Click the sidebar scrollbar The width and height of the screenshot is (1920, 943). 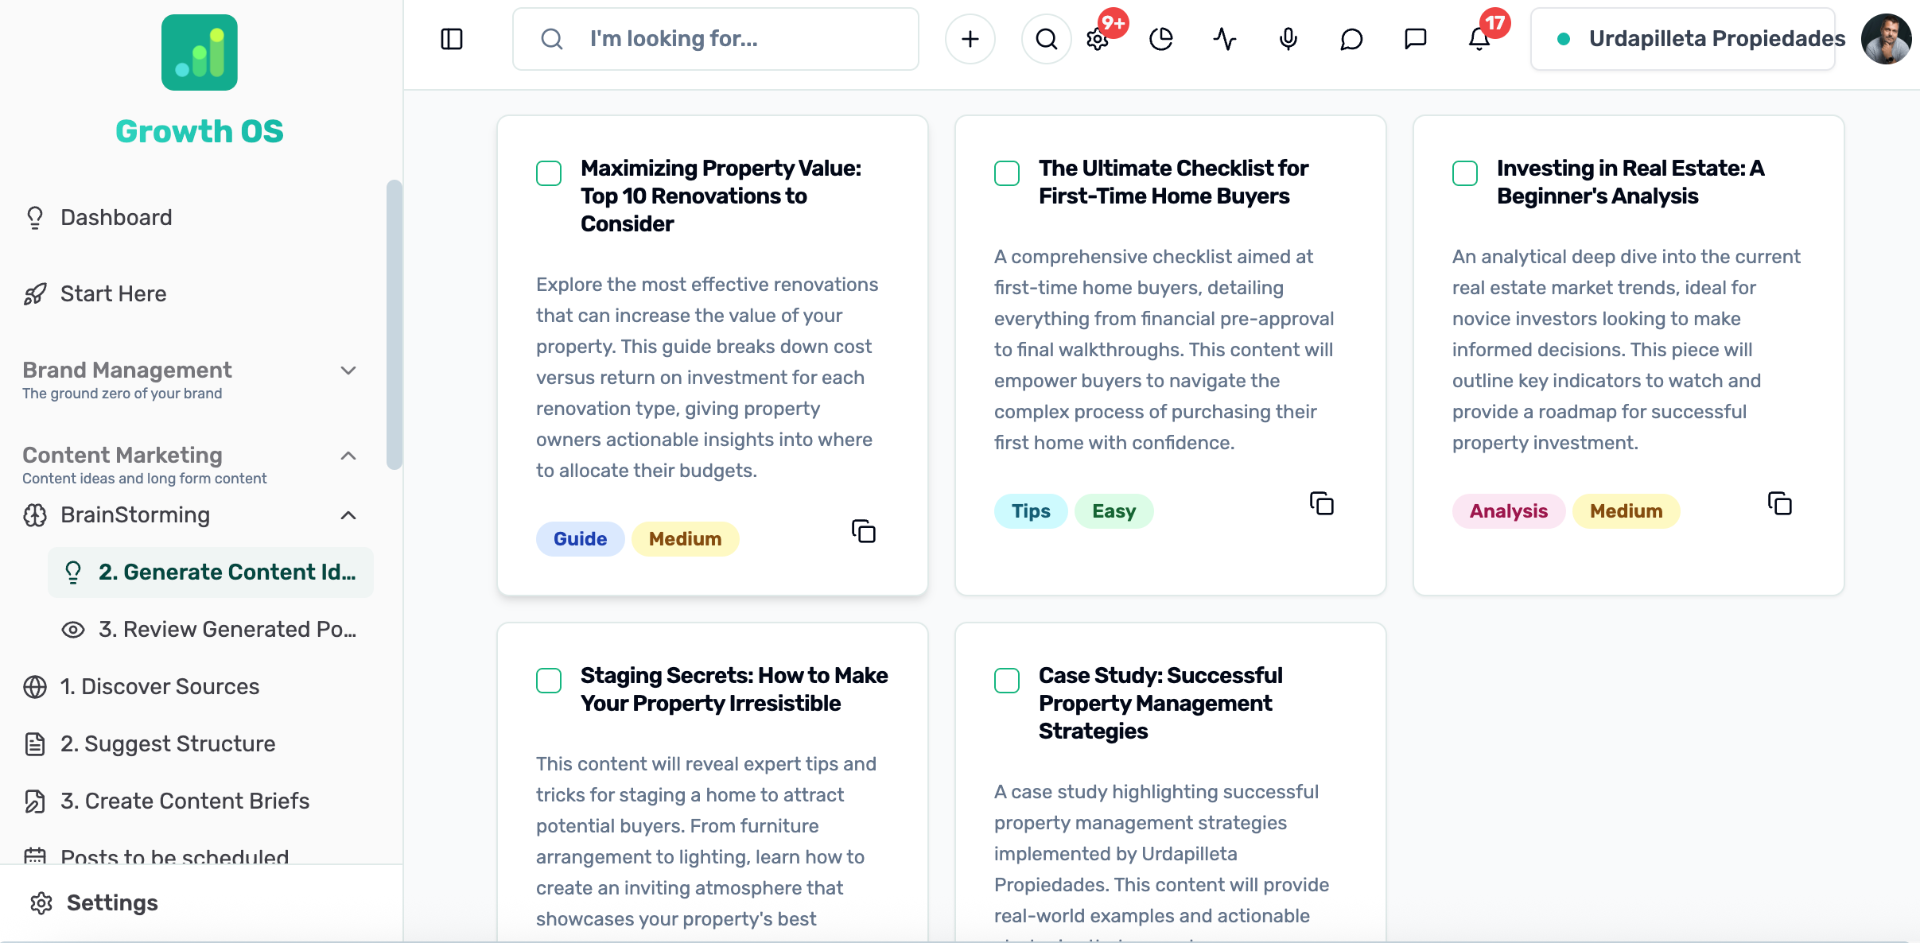394,324
